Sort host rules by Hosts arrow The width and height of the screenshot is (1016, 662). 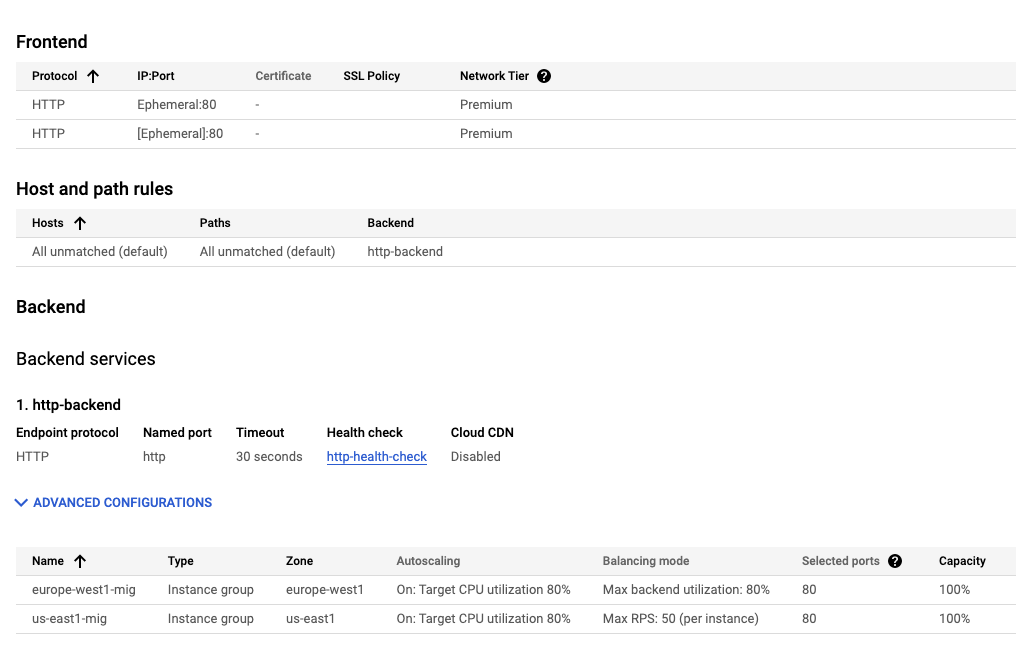[80, 223]
